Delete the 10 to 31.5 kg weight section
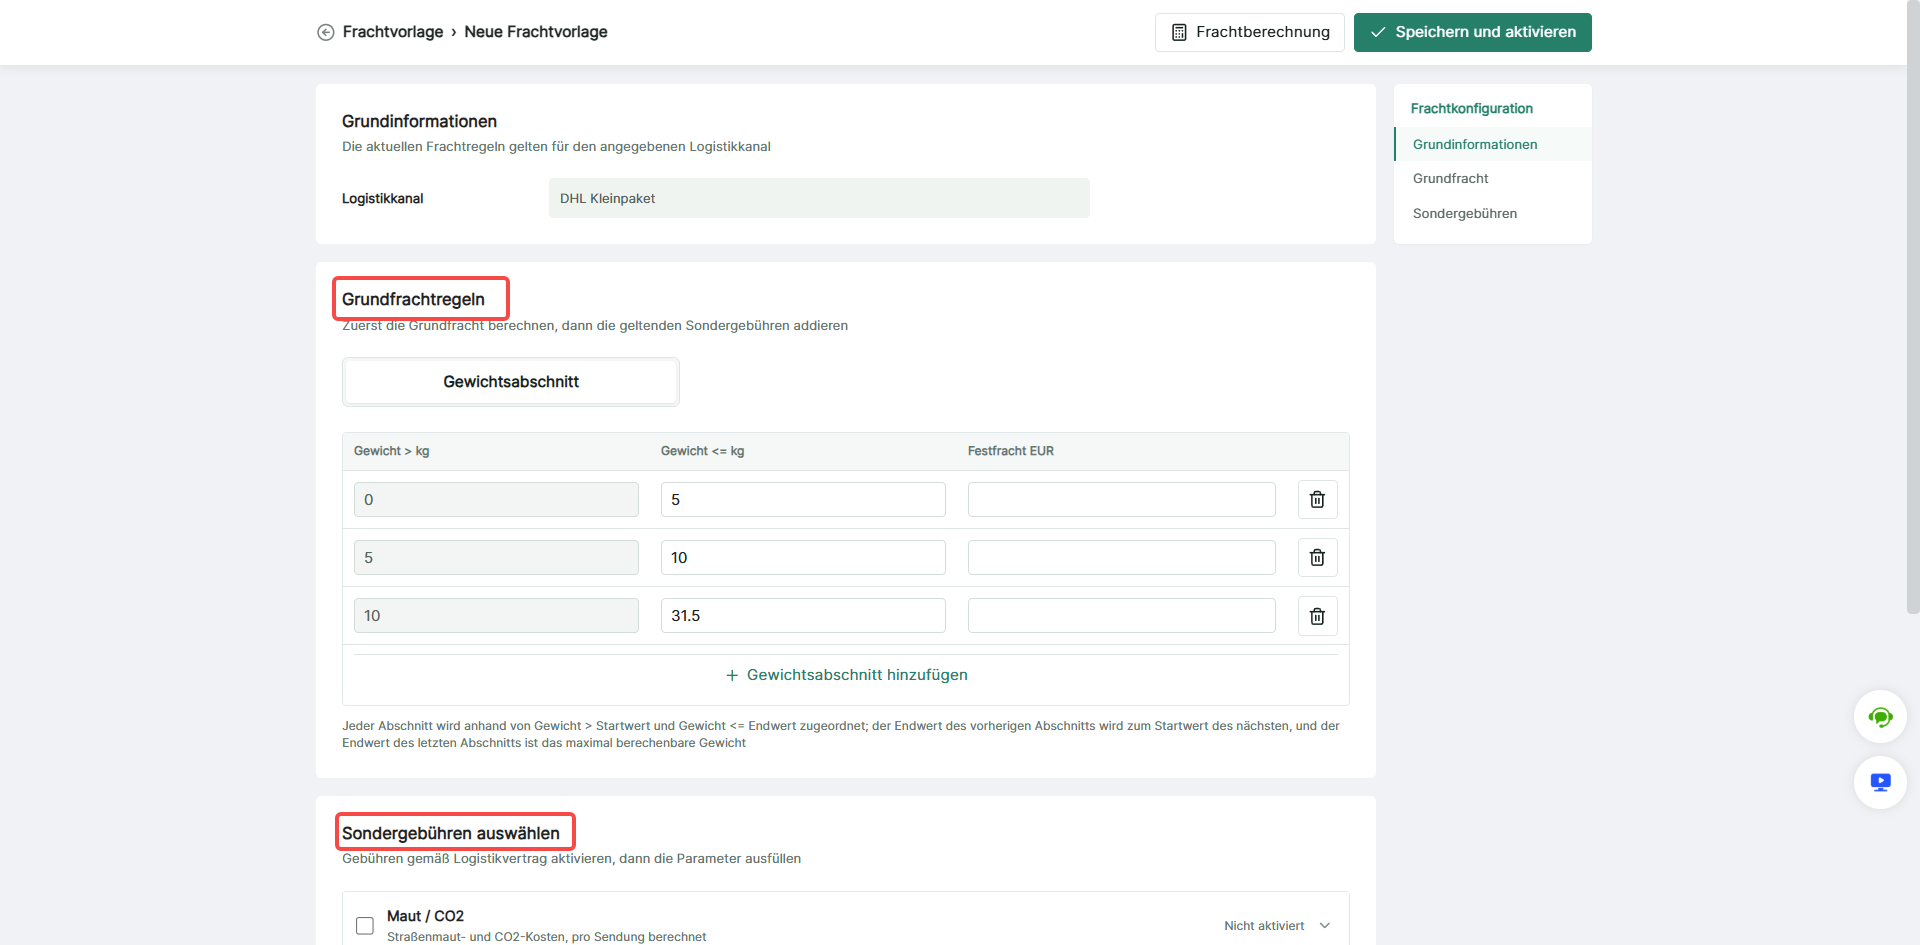 coord(1318,616)
